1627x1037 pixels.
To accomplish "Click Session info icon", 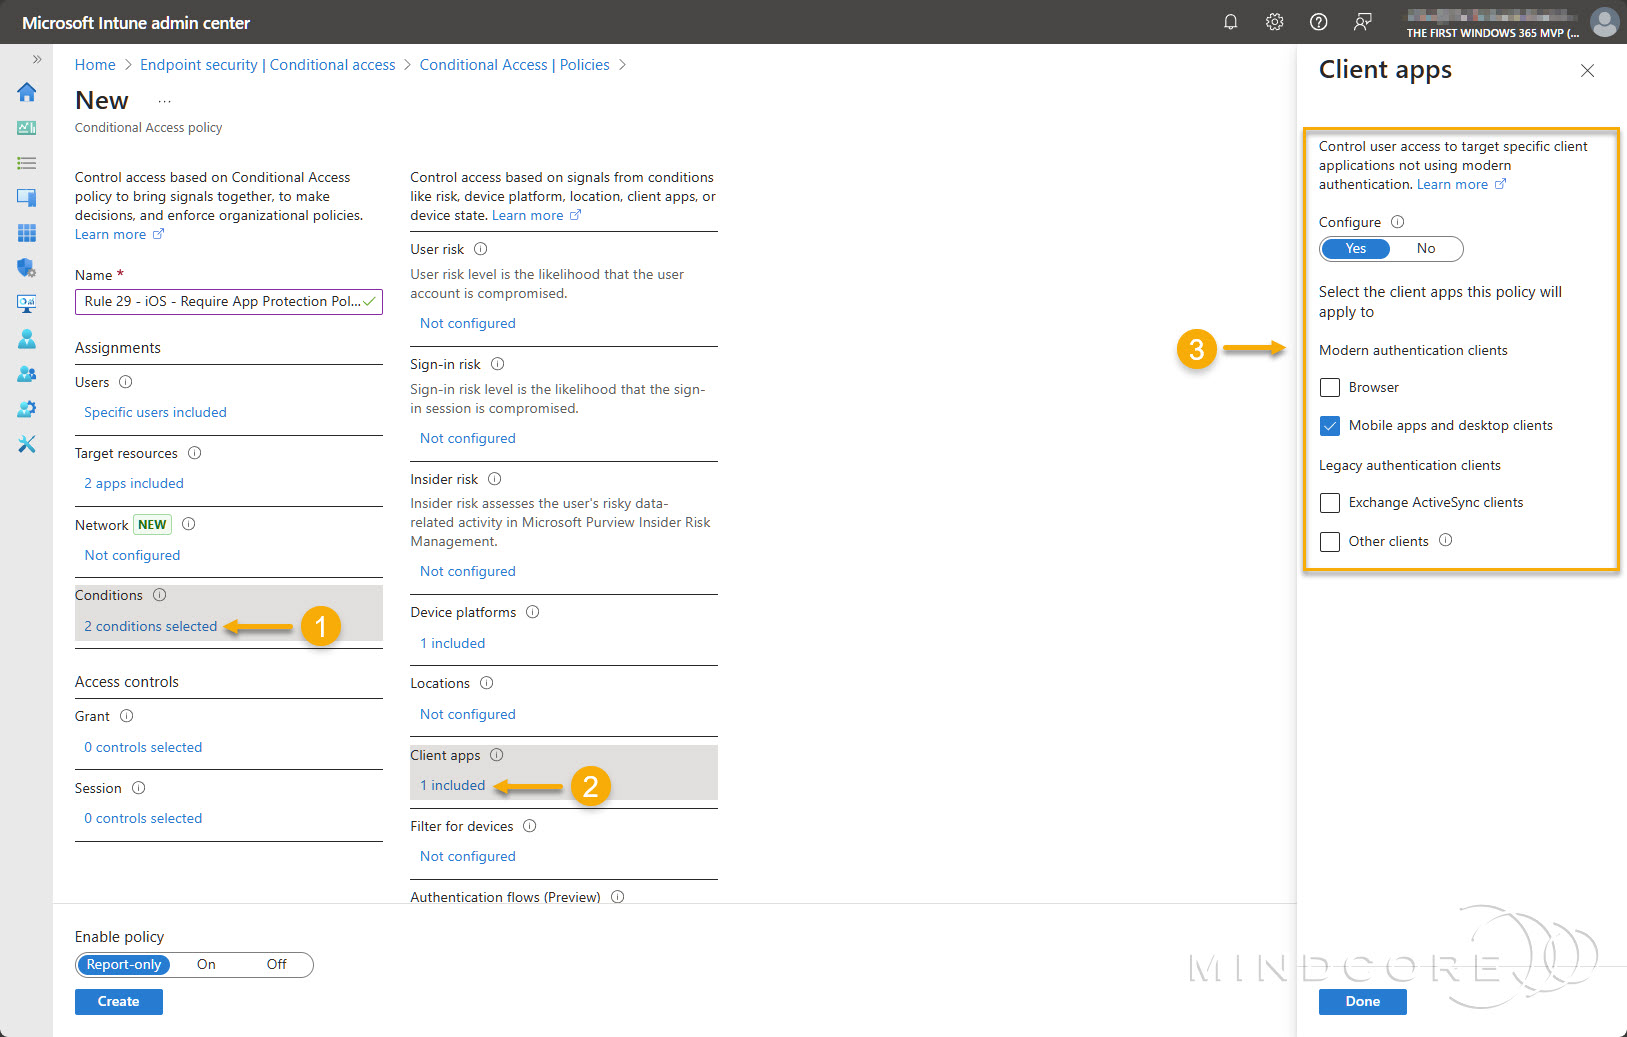I will [139, 788].
